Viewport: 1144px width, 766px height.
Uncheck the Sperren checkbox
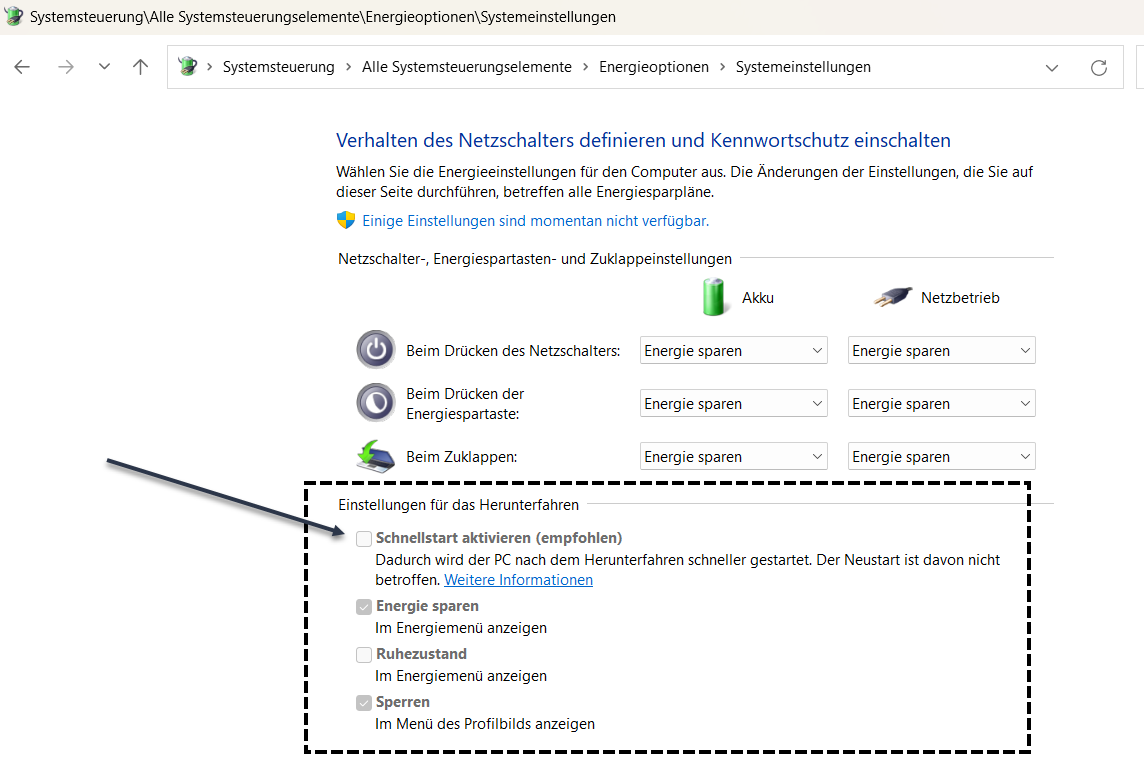click(x=364, y=703)
